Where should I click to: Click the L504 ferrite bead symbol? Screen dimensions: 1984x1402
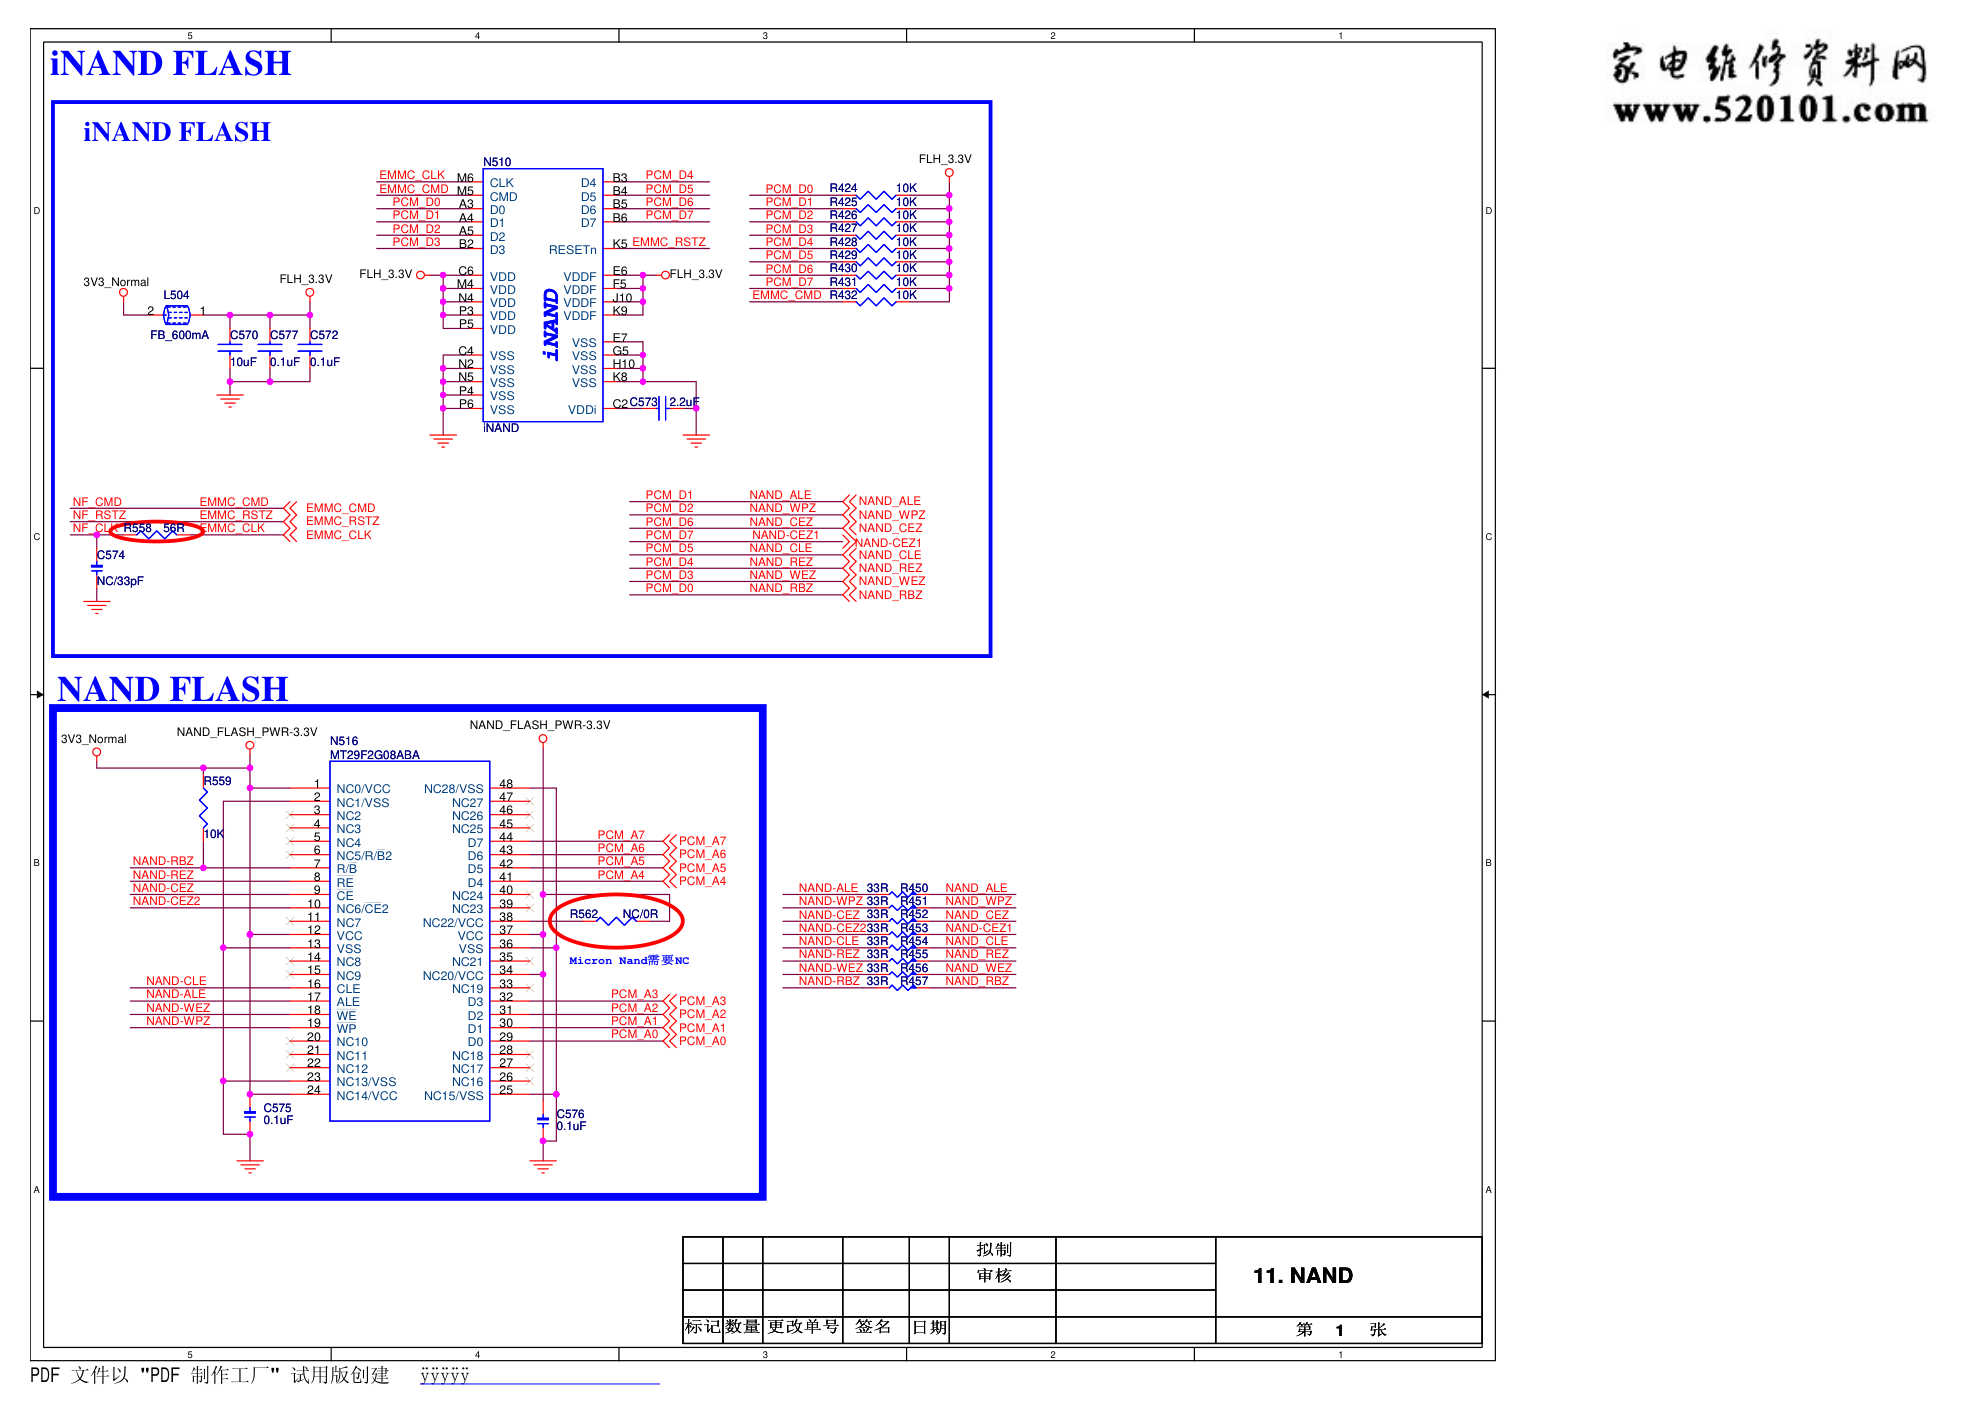coord(176,315)
